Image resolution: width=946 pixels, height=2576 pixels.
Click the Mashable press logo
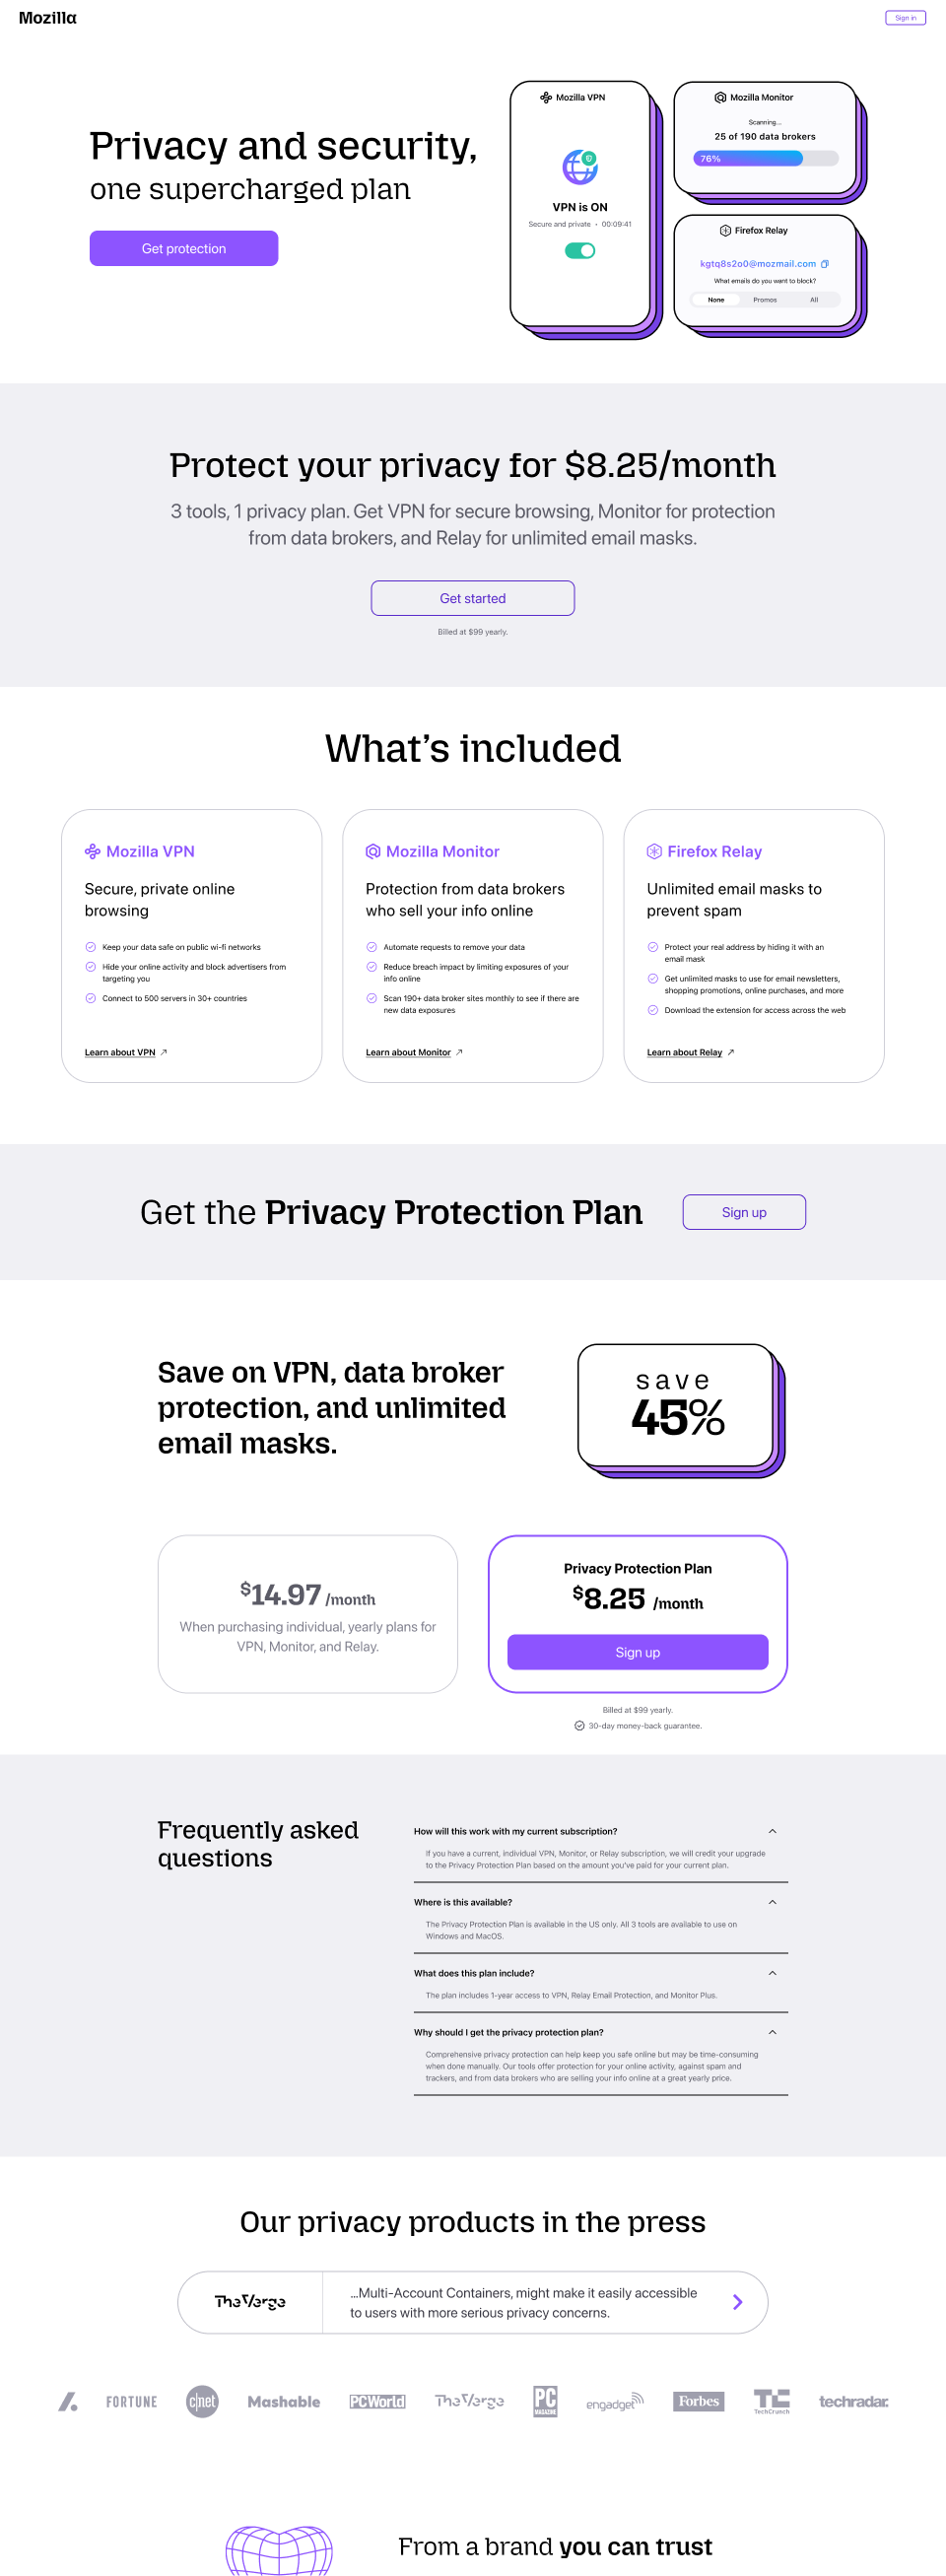coord(284,2401)
